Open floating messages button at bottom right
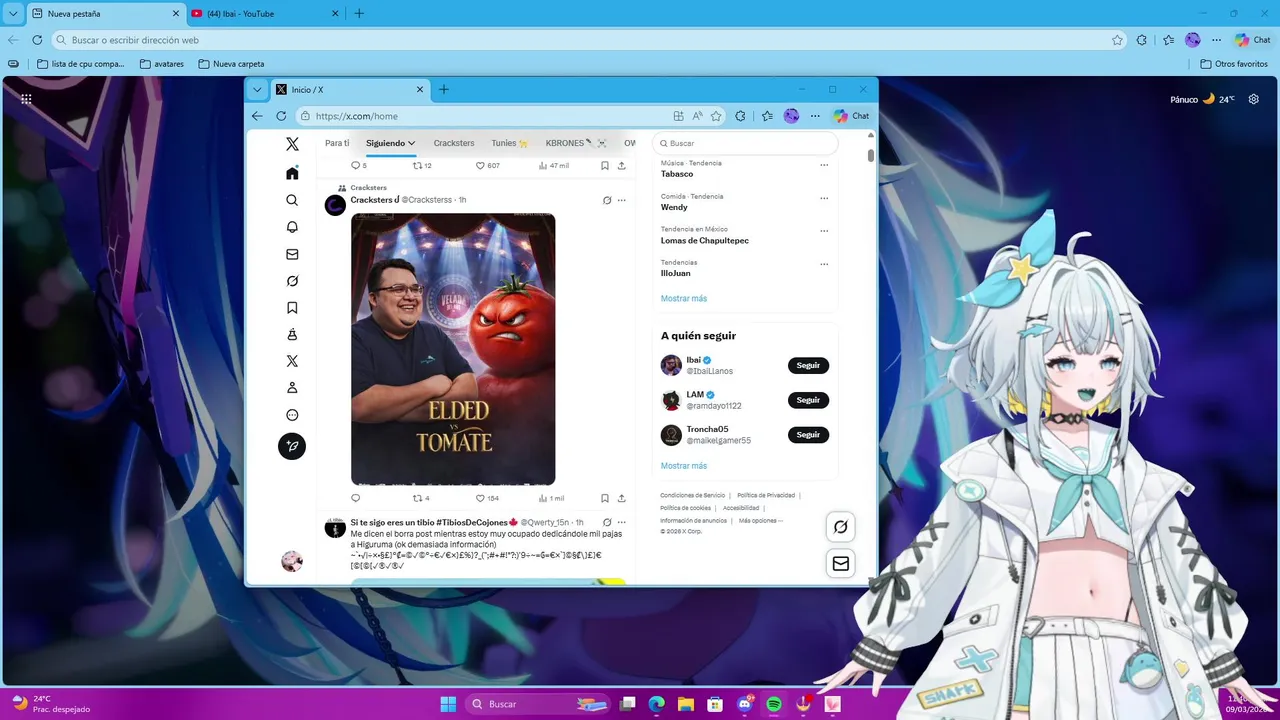Viewport: 1280px width, 720px height. pyautogui.click(x=841, y=564)
